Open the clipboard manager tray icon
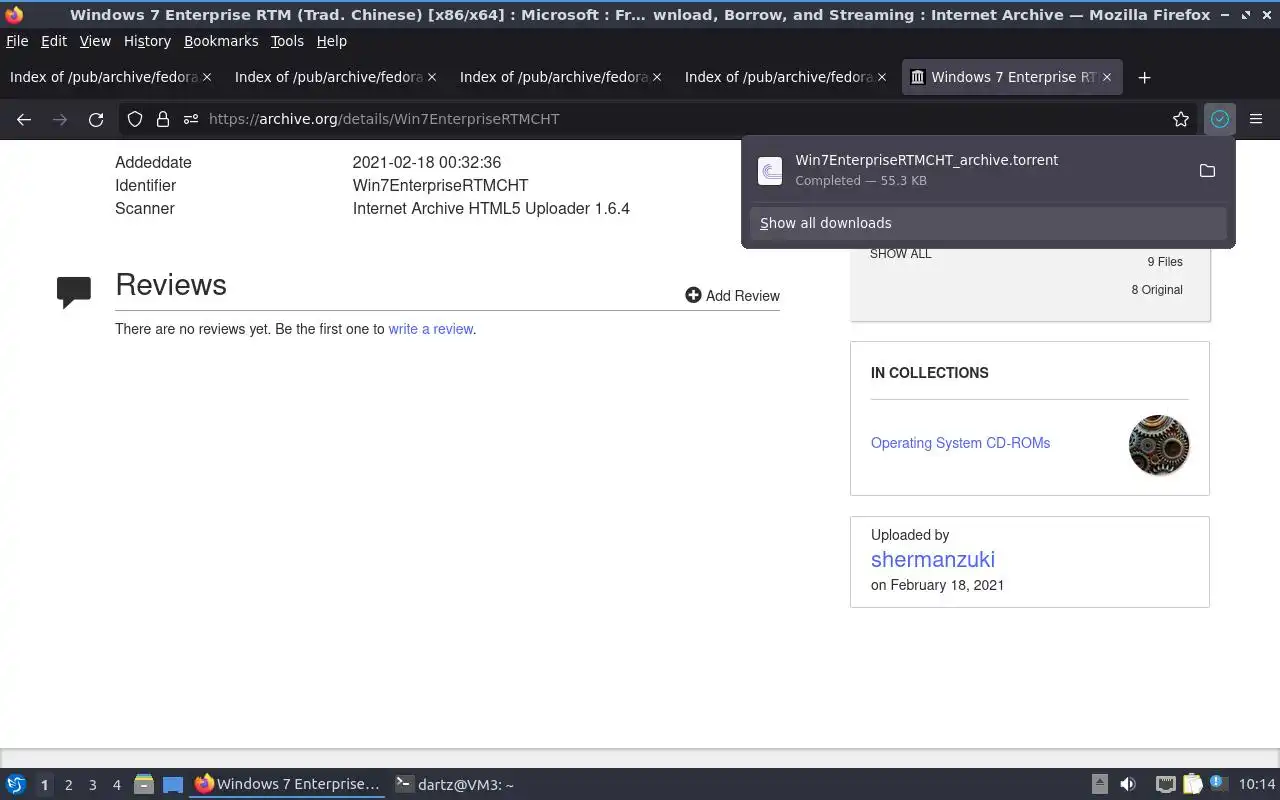This screenshot has height=800, width=1280. pos(1192,784)
